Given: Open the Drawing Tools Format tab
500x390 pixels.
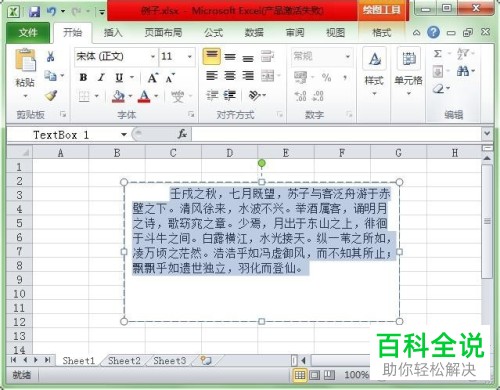Looking at the screenshot, I should click(x=382, y=33).
